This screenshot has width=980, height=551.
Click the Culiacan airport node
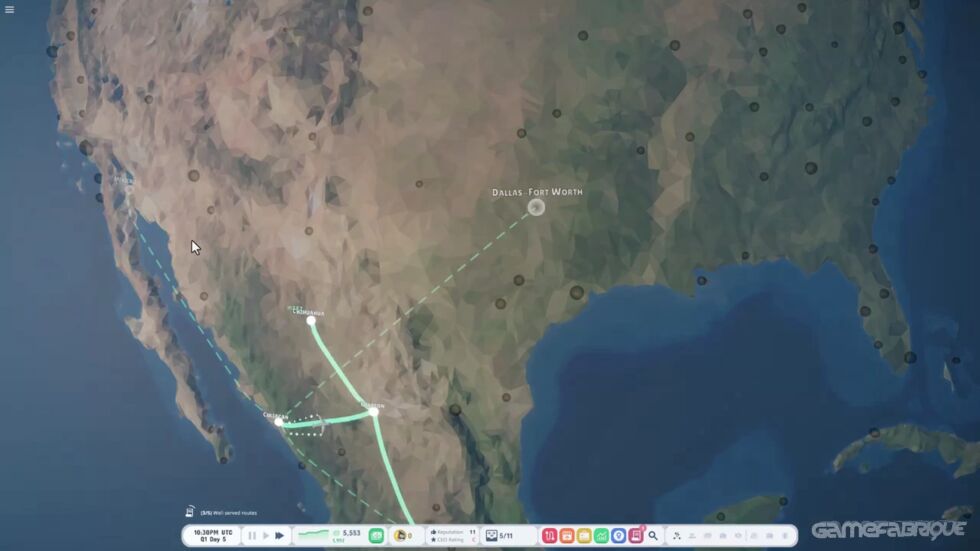click(278, 422)
